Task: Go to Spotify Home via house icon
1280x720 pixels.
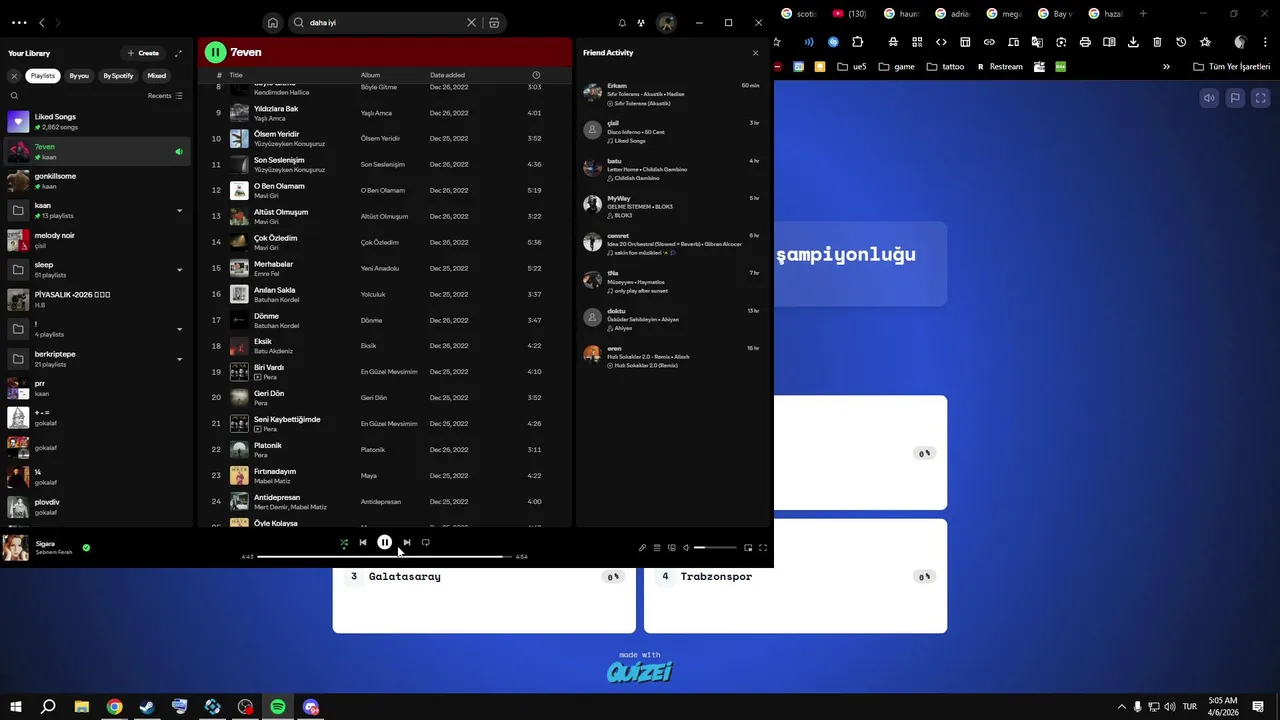Action: click(272, 22)
